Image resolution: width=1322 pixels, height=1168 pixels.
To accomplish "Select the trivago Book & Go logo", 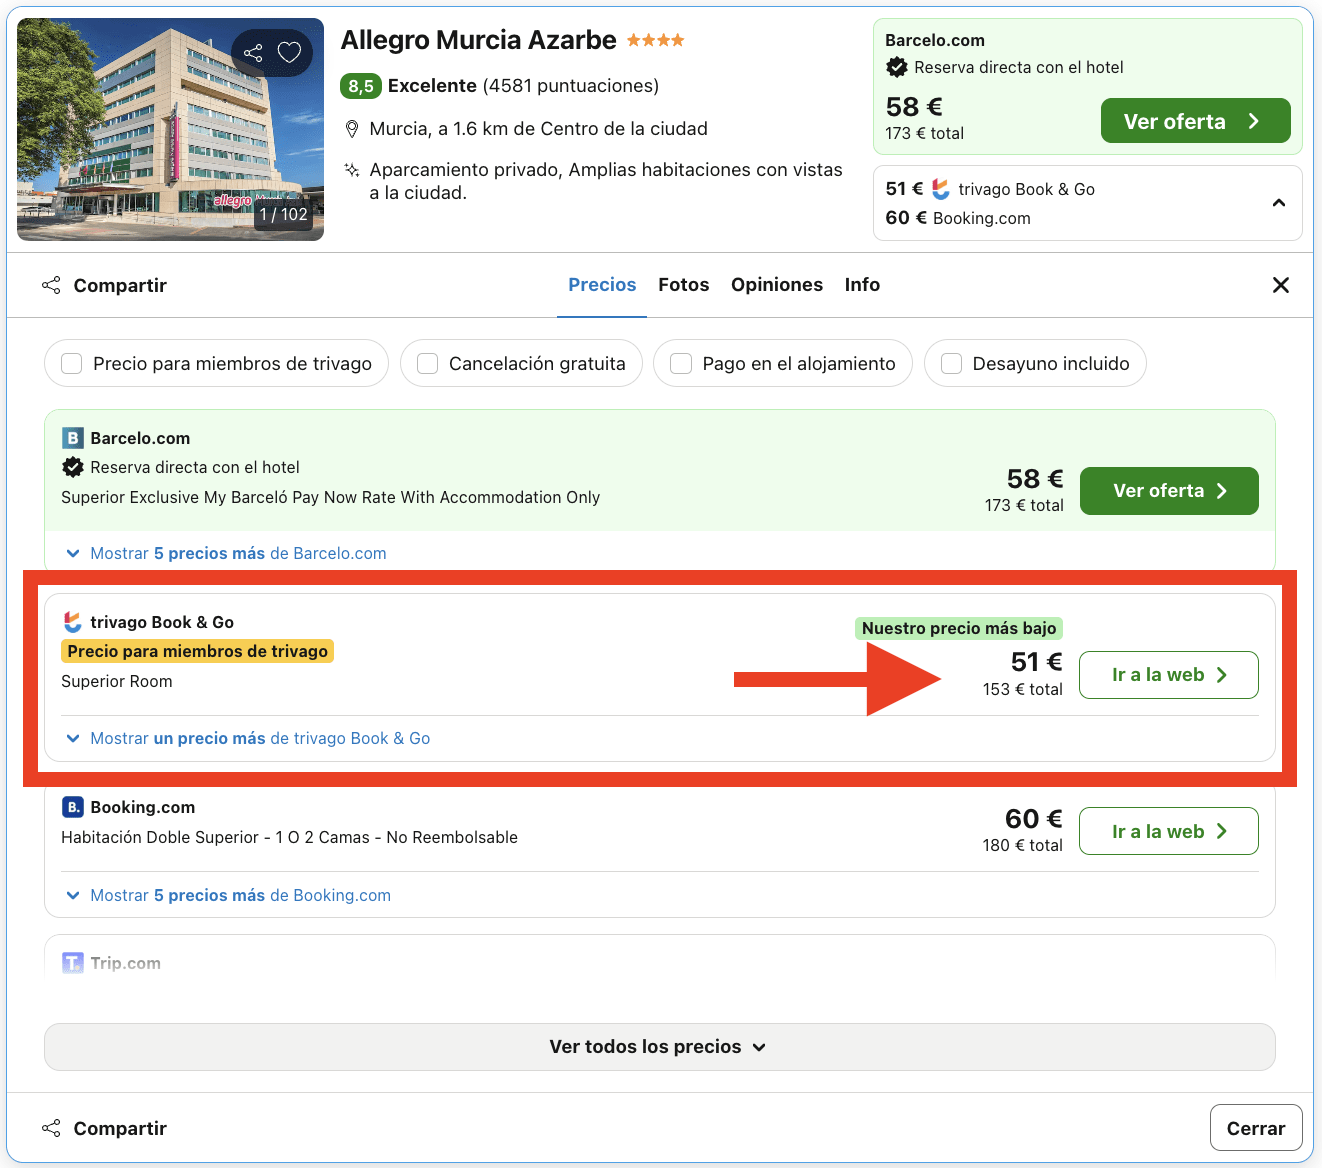I will coord(72,621).
